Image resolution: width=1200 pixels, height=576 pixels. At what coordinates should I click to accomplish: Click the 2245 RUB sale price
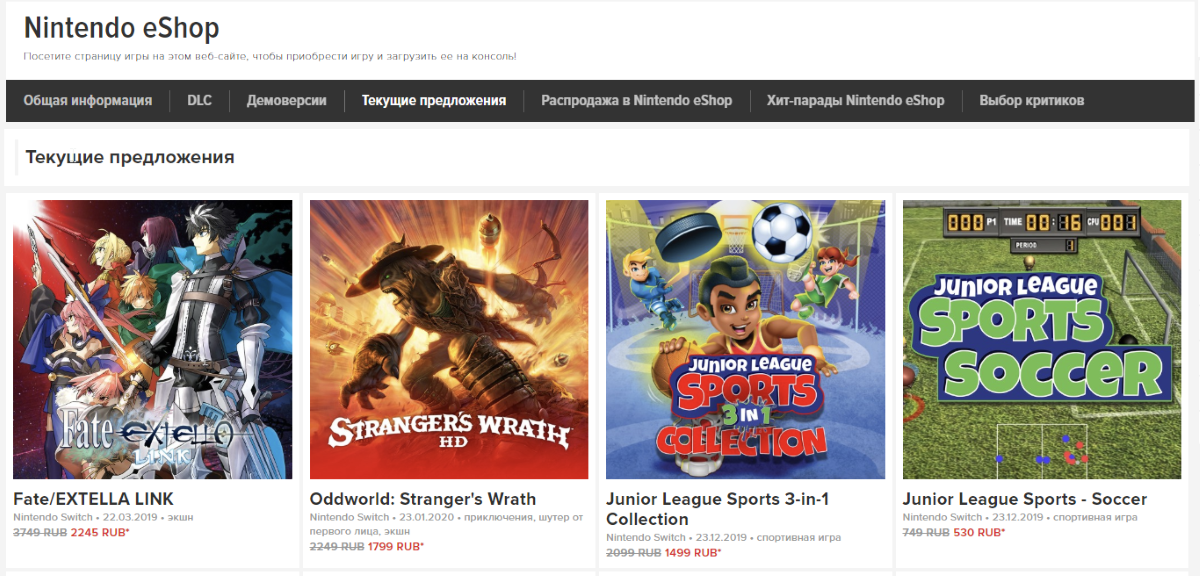101,532
